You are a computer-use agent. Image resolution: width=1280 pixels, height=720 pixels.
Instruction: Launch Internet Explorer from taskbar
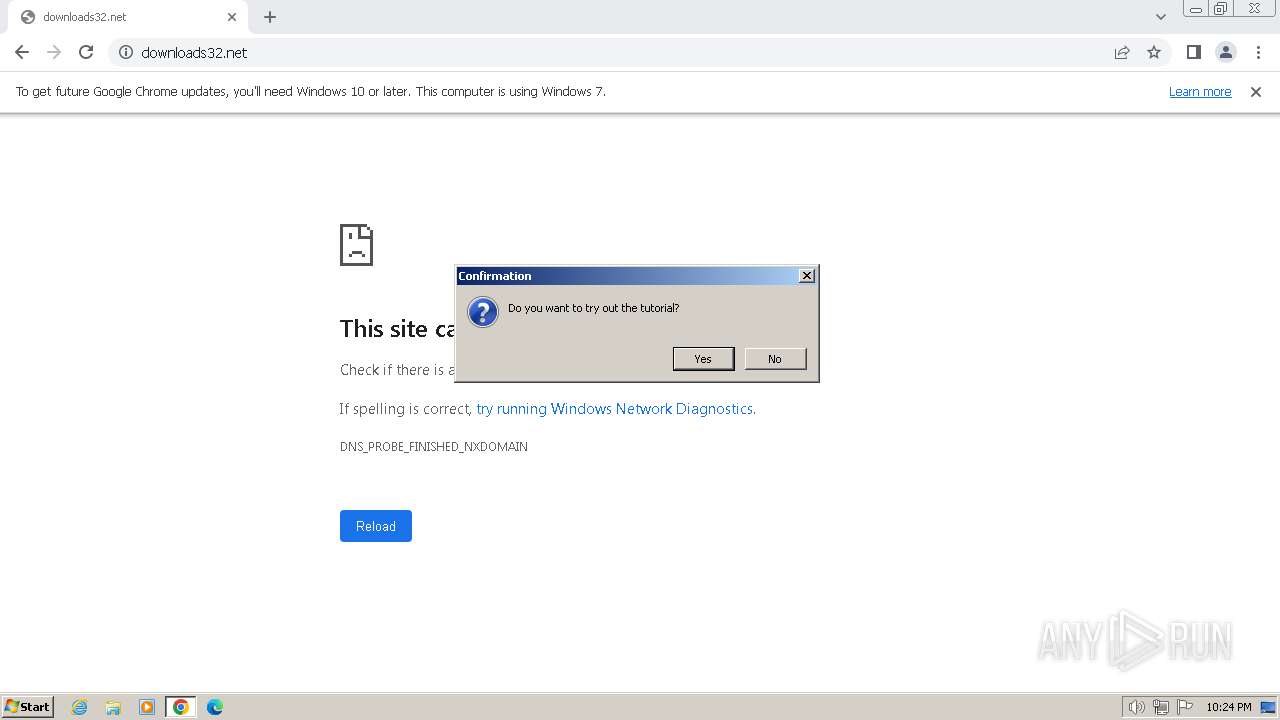pyautogui.click(x=80, y=707)
